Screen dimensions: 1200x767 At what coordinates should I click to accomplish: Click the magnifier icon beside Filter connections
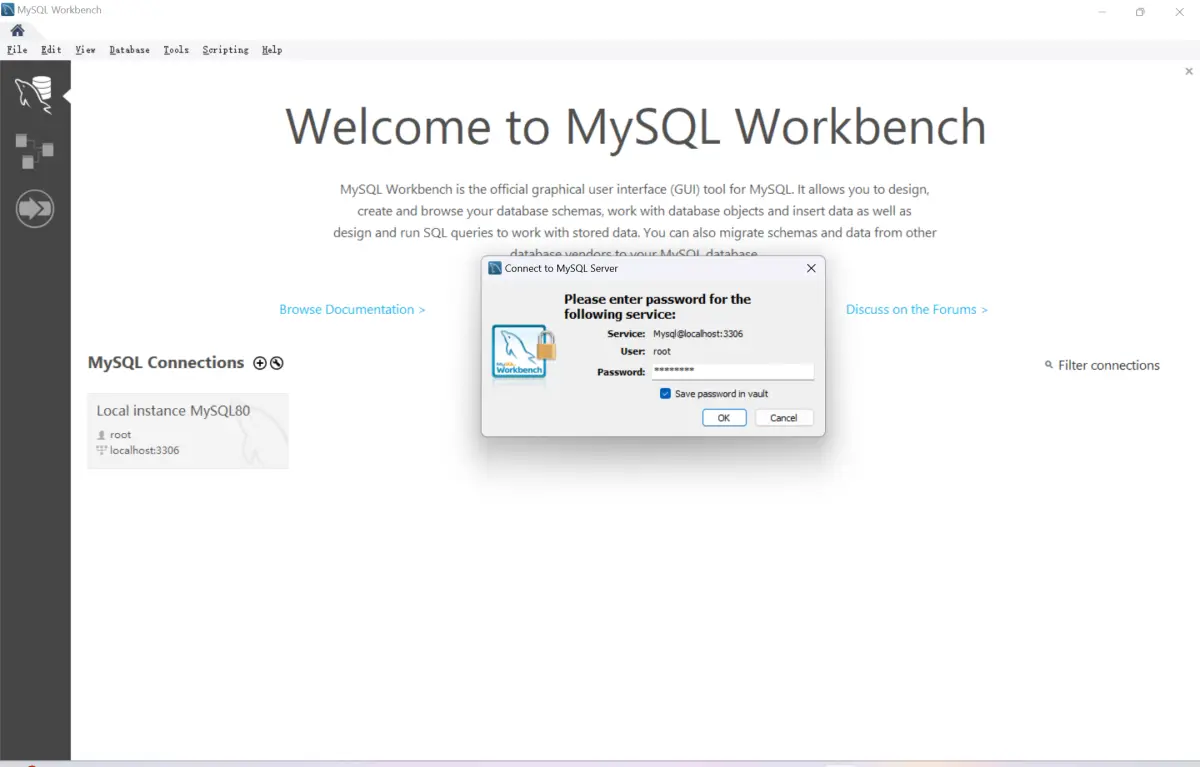1049,365
